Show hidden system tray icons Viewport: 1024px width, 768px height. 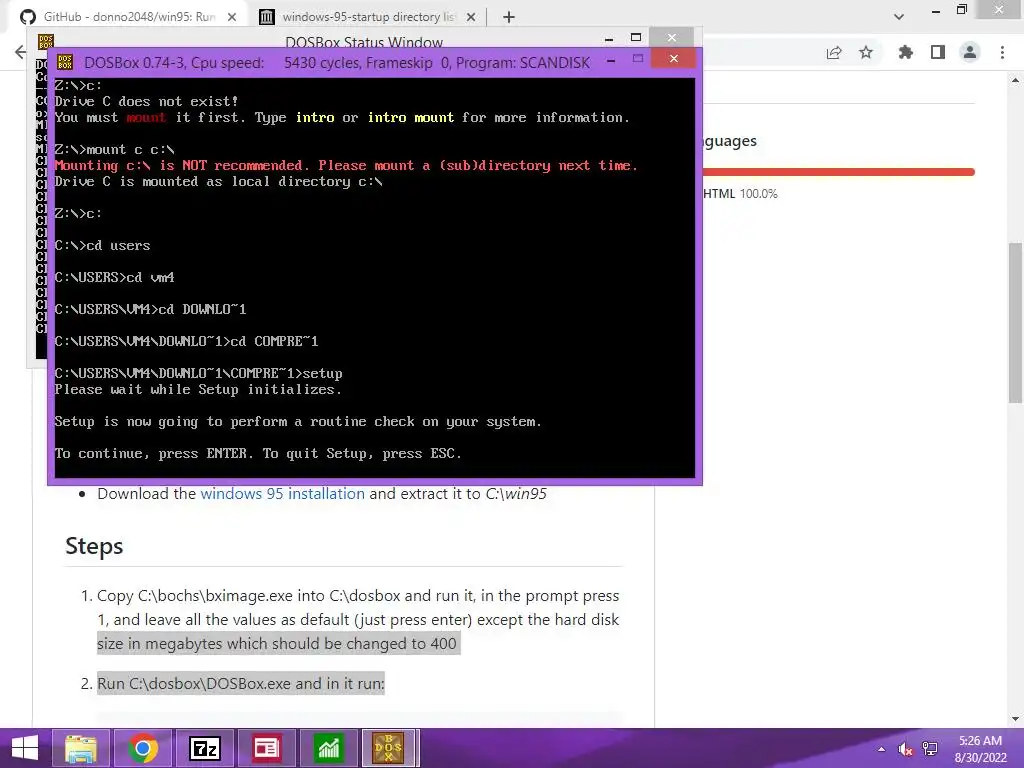882,749
